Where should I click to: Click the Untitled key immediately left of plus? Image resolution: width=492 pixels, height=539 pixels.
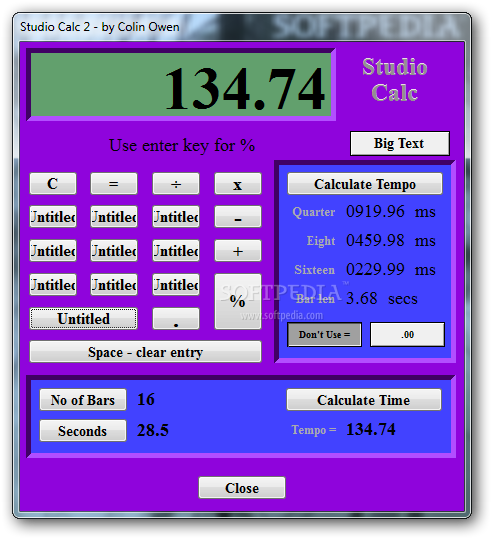[176, 251]
